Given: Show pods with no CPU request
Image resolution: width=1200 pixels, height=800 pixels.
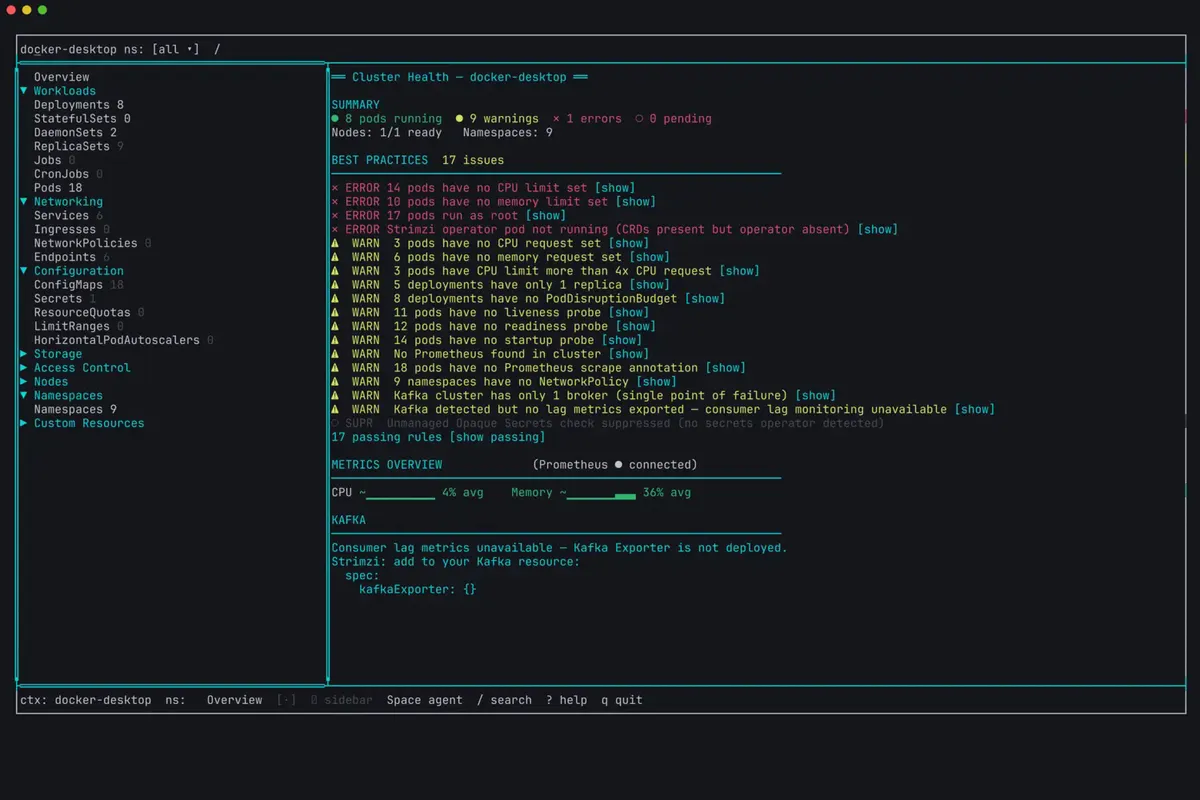Looking at the screenshot, I should [x=629, y=243].
